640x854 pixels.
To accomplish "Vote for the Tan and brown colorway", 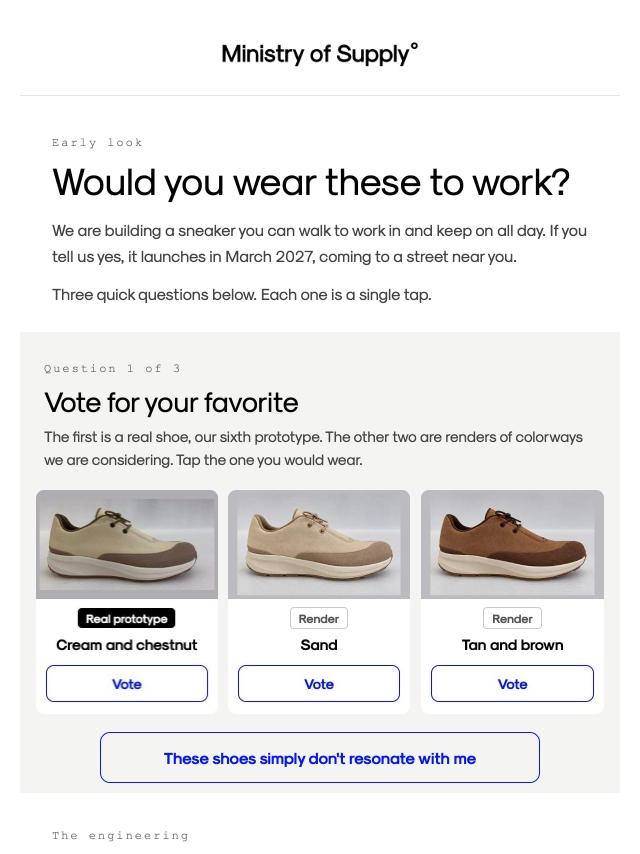I will (x=512, y=684).
